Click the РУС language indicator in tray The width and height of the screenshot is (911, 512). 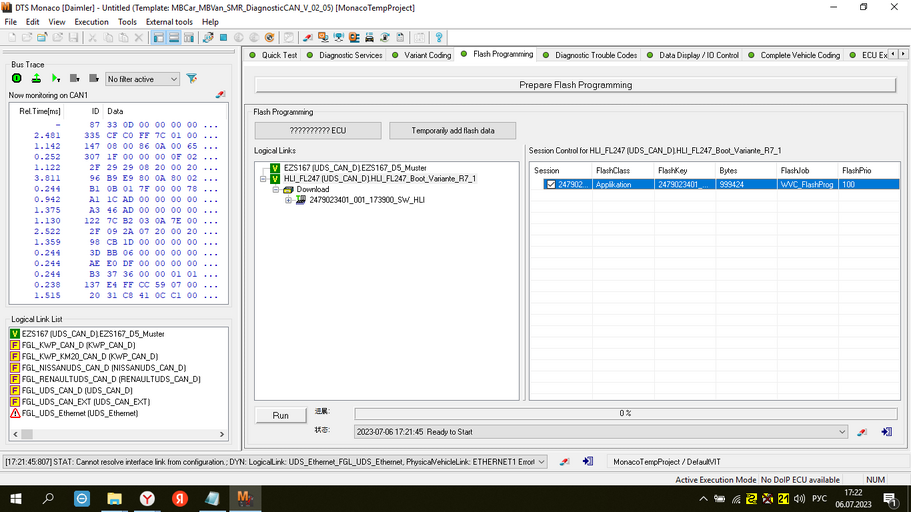tap(819, 499)
